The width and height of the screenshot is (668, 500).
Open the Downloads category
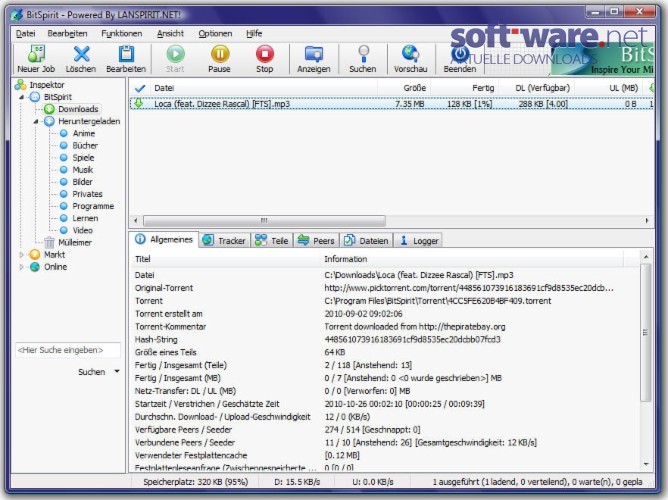tap(78, 109)
